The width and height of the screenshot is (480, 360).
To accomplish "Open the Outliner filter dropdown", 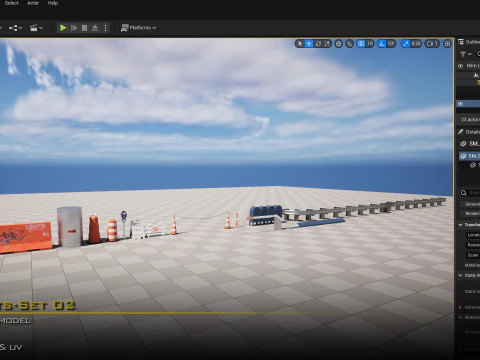I will [466, 54].
